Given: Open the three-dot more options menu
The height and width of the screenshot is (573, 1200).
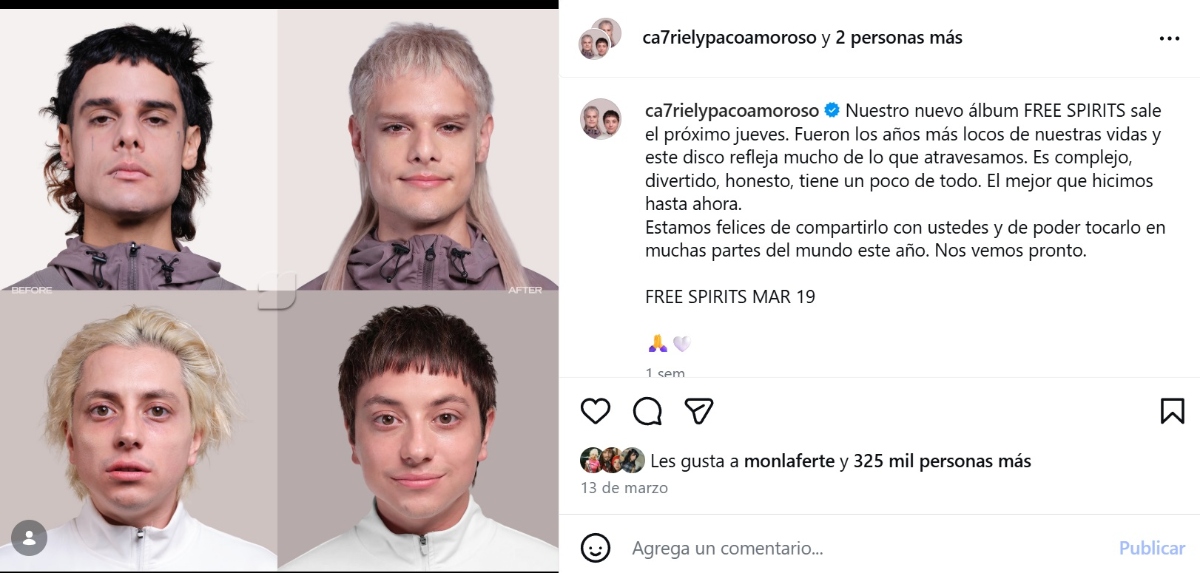Looking at the screenshot, I should [x=1169, y=38].
